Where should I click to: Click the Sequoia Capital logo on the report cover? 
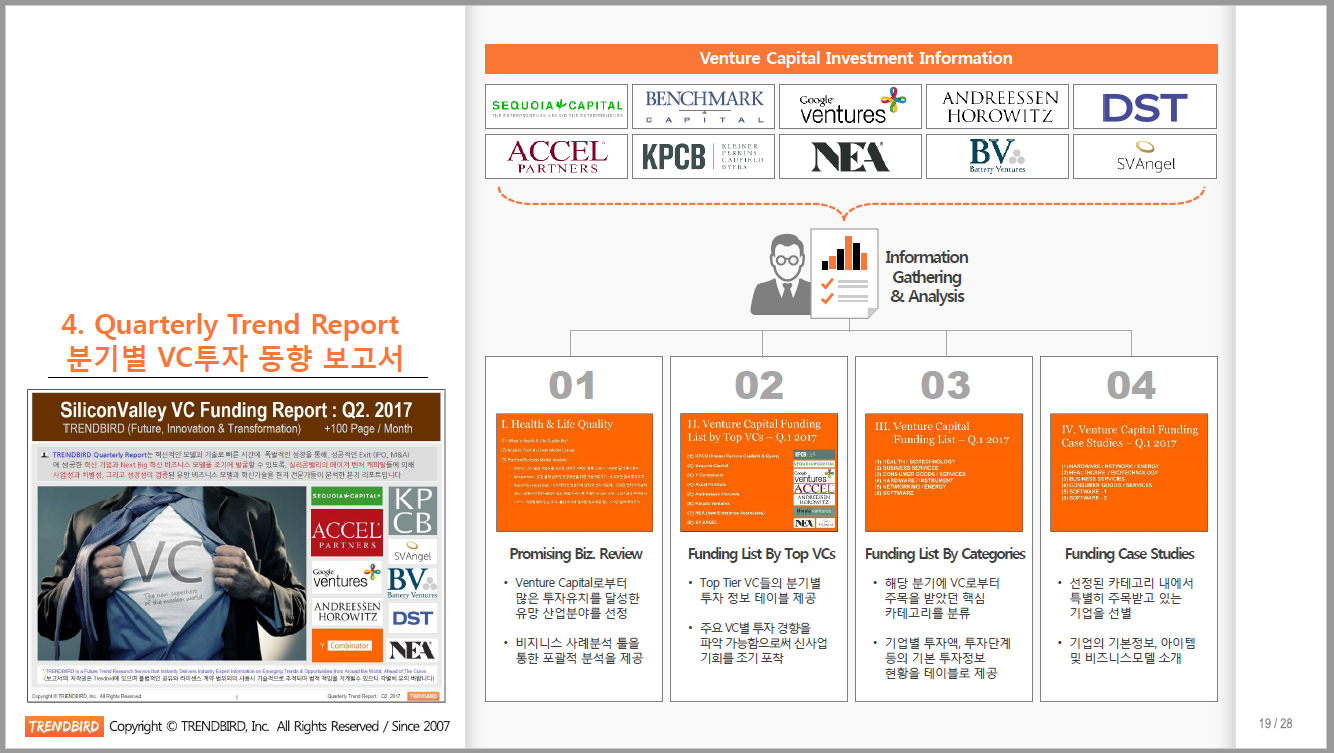[346, 497]
